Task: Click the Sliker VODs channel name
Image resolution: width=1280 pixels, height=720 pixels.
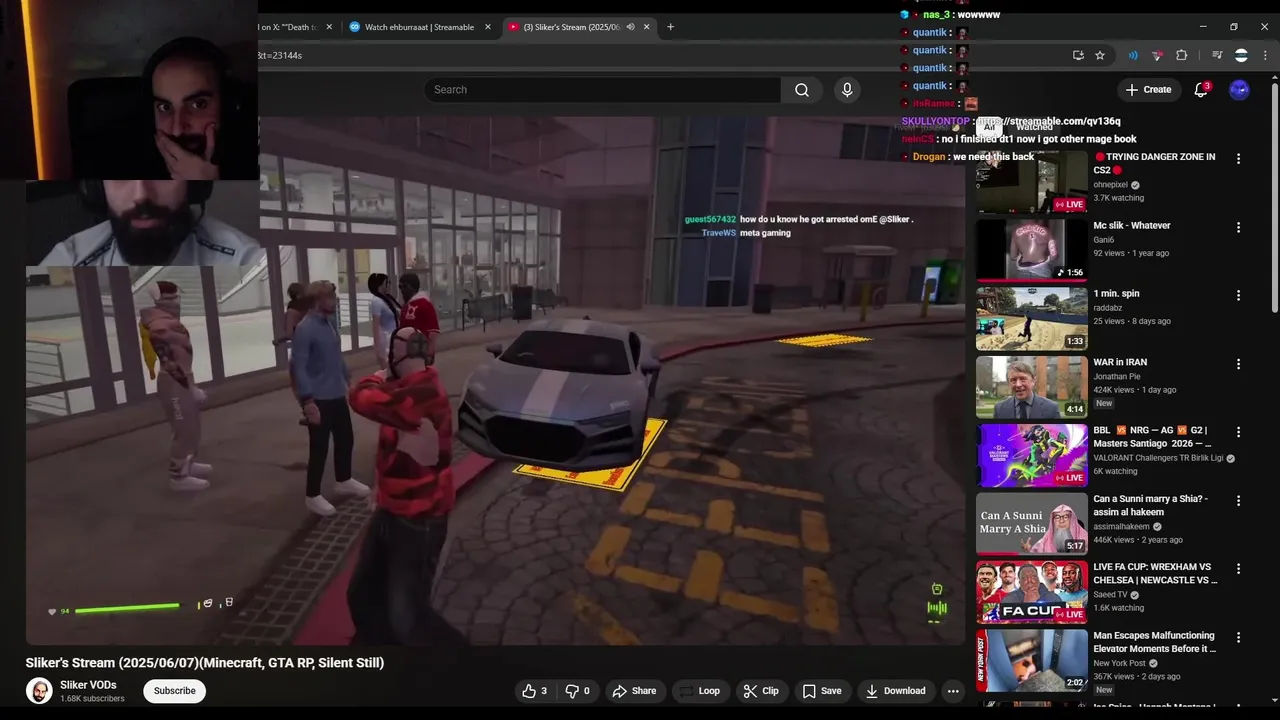Action: point(88,685)
